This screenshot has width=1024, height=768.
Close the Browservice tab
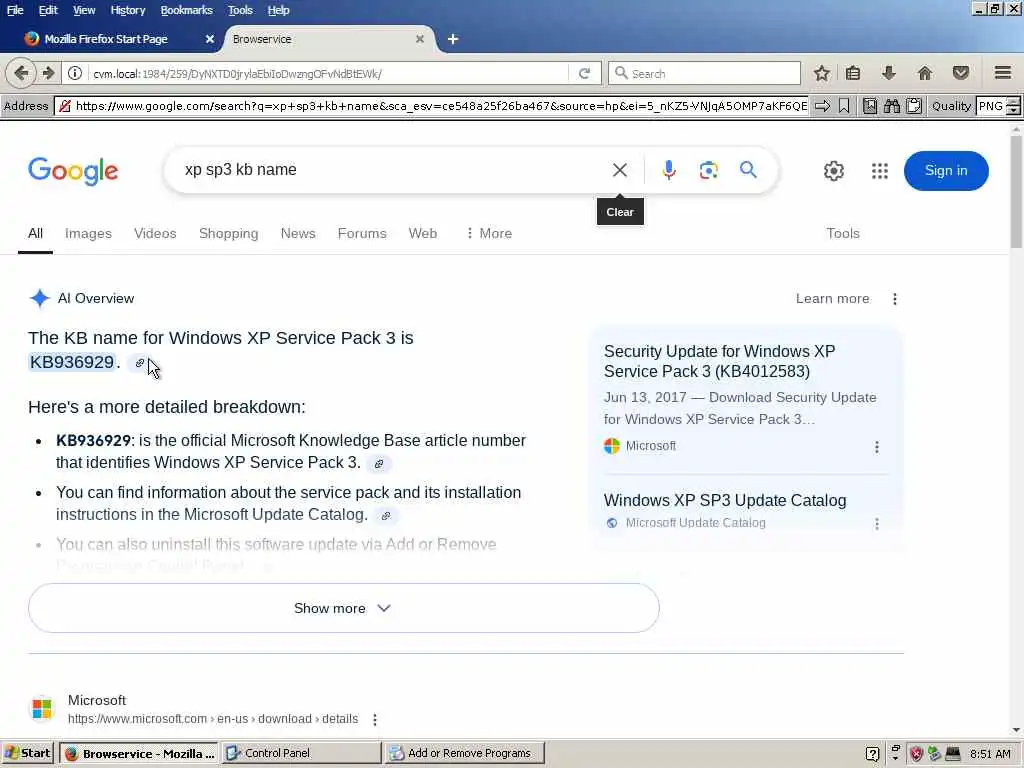click(x=420, y=39)
